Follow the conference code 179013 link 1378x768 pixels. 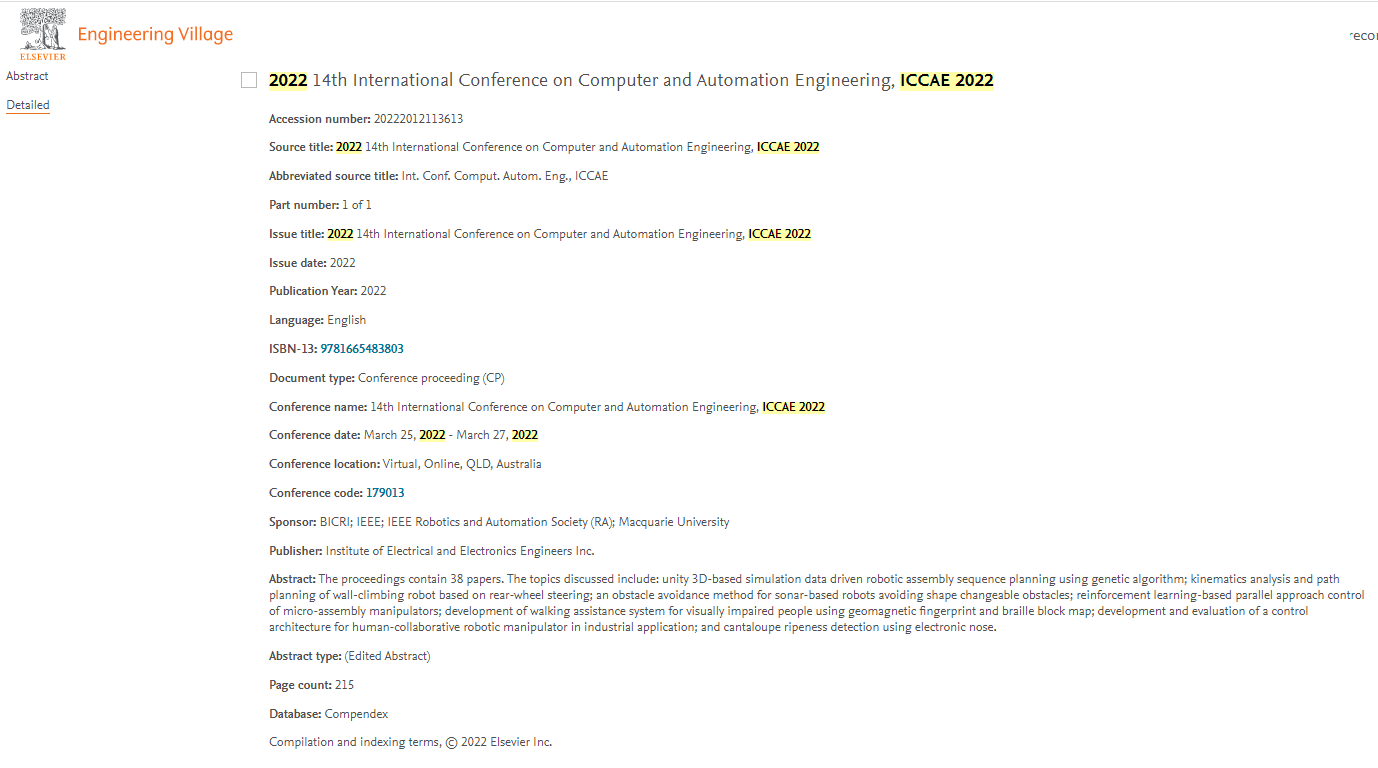(385, 493)
